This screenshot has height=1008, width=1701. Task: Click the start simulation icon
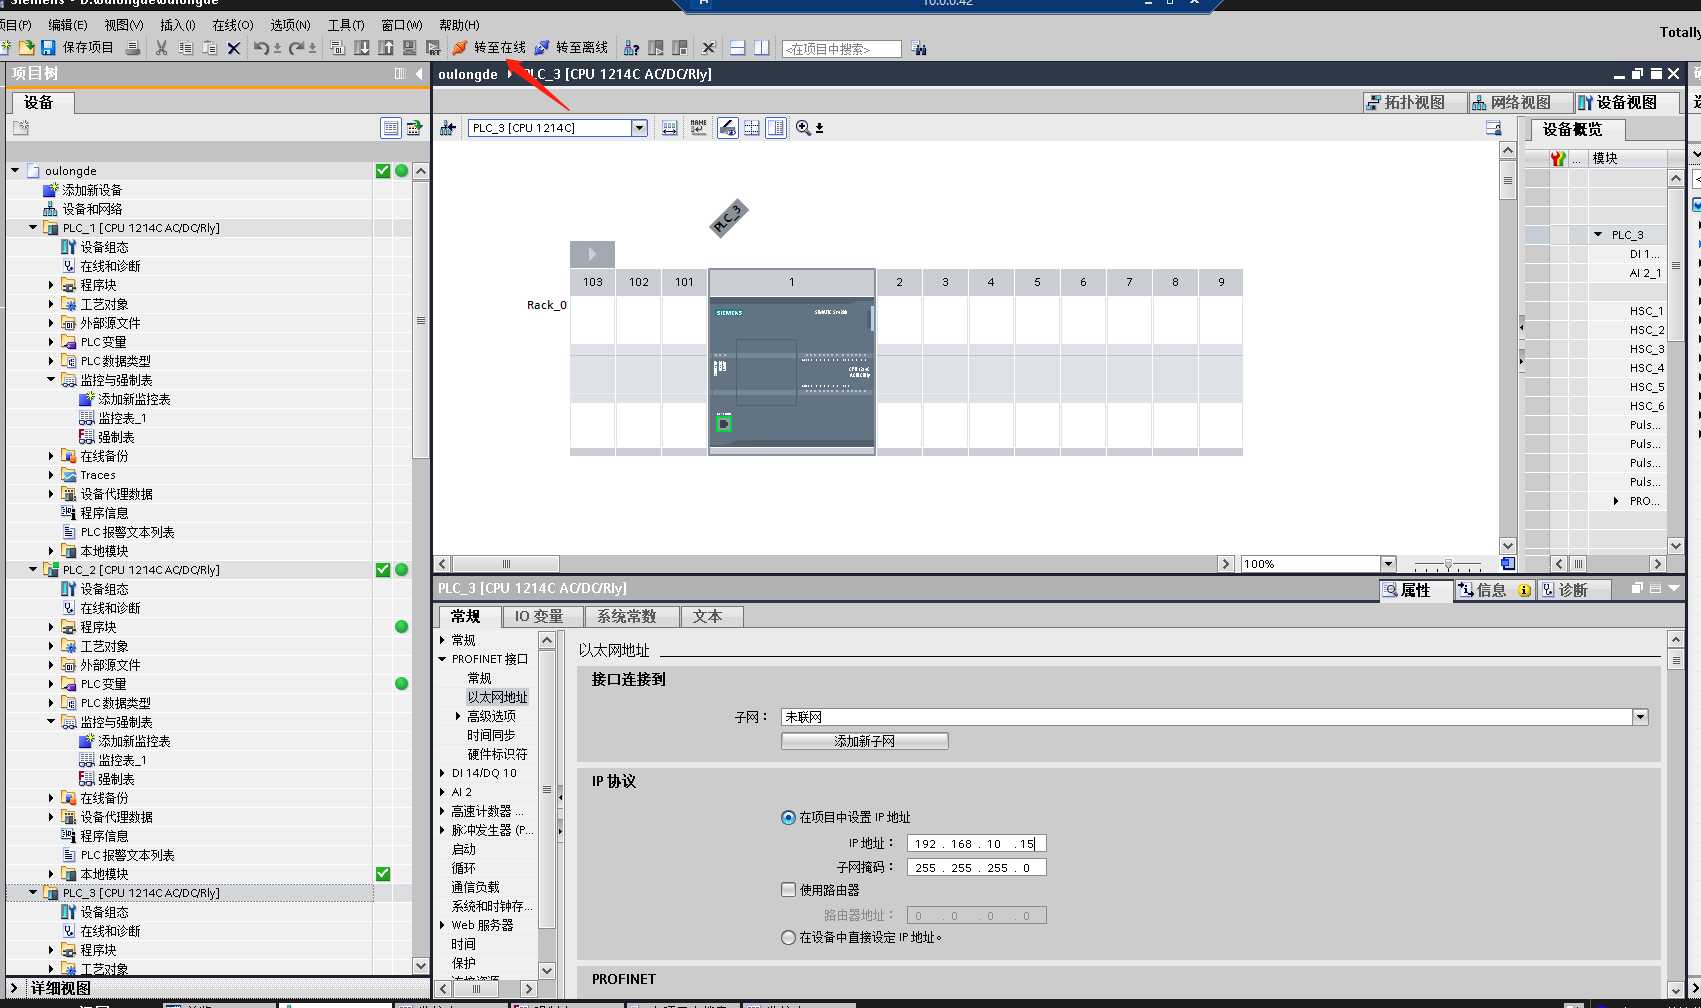point(410,48)
